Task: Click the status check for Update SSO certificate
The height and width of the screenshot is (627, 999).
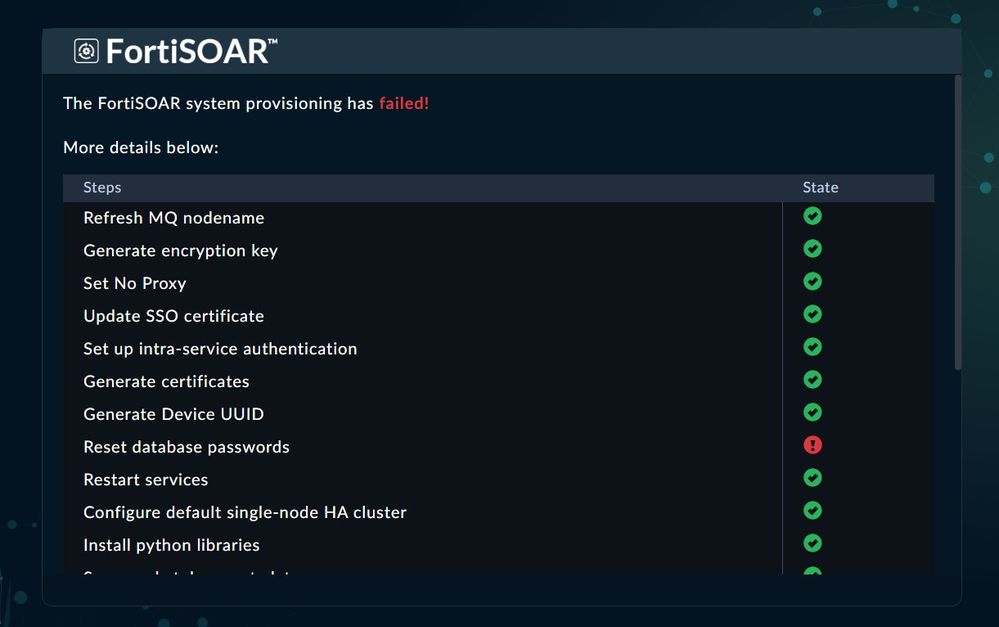Action: tap(813, 314)
